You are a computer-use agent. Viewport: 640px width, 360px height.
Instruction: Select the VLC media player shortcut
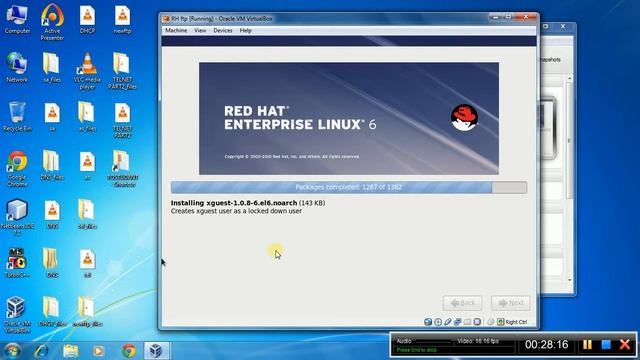pyautogui.click(x=87, y=71)
